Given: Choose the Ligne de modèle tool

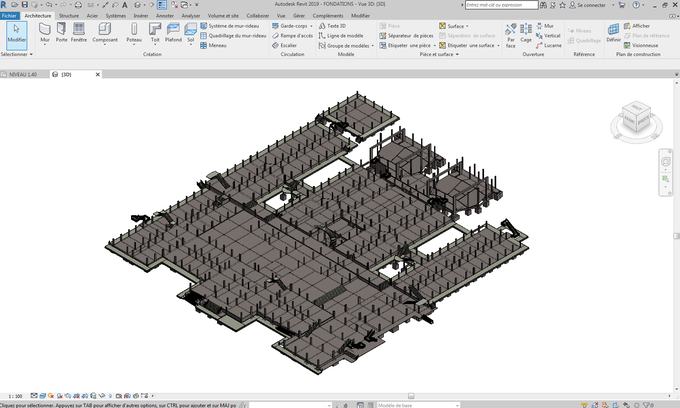Looking at the screenshot, I should click(341, 36).
